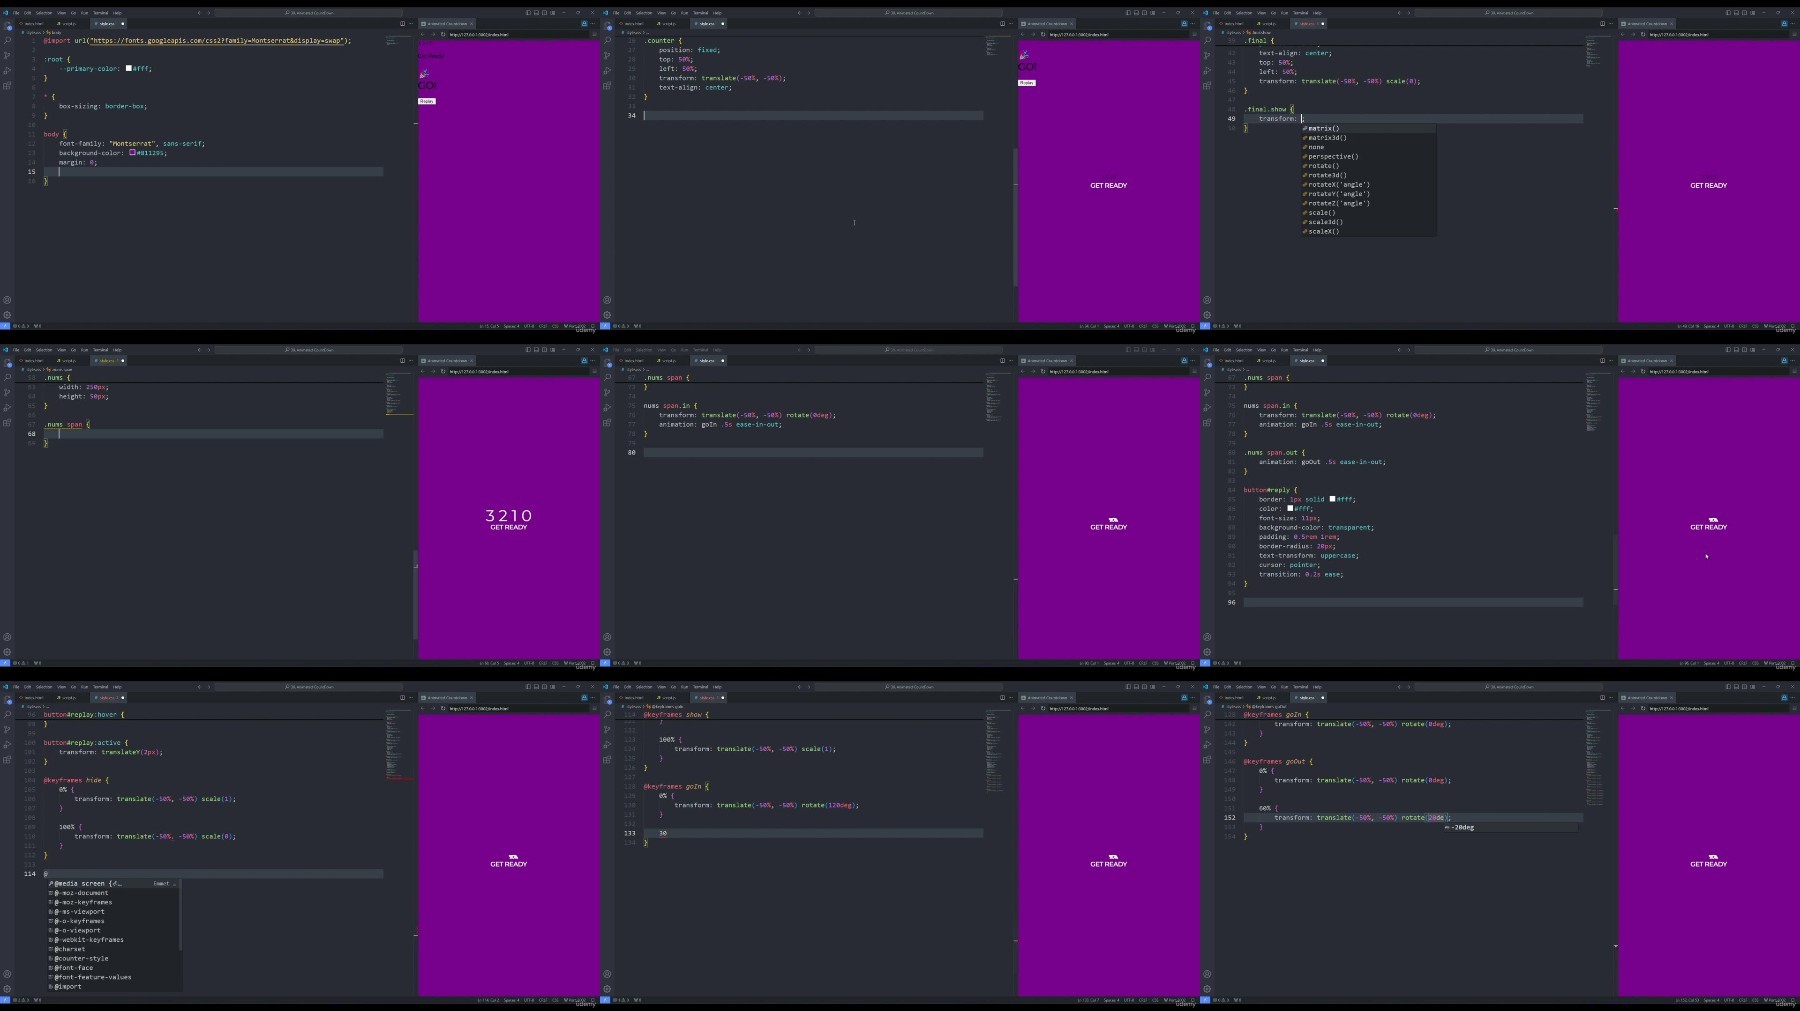Open CRLF line ending picker in @keyframes show window
This screenshot has height=1011, width=1800.
1143,1000
